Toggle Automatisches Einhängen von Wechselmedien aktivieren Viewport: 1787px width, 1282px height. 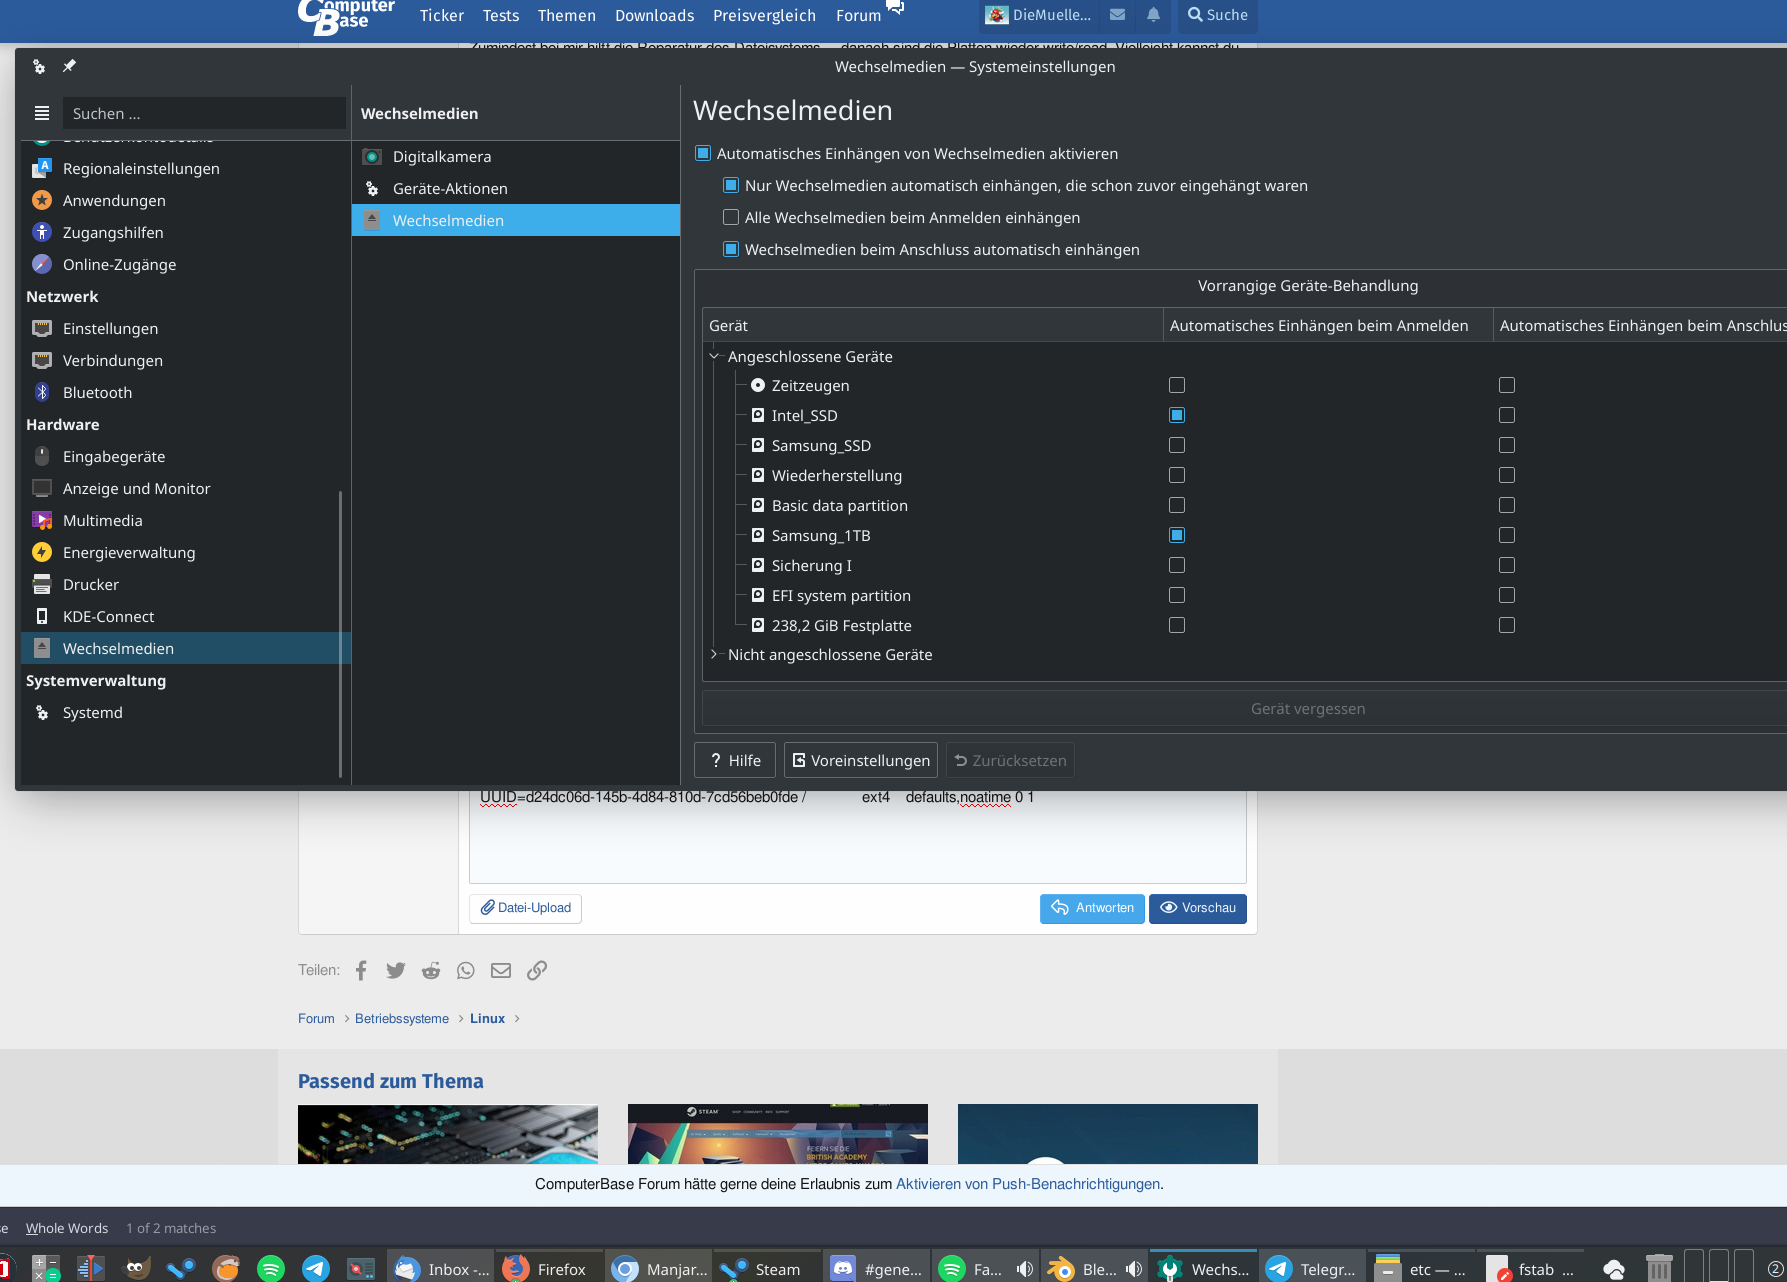(703, 153)
